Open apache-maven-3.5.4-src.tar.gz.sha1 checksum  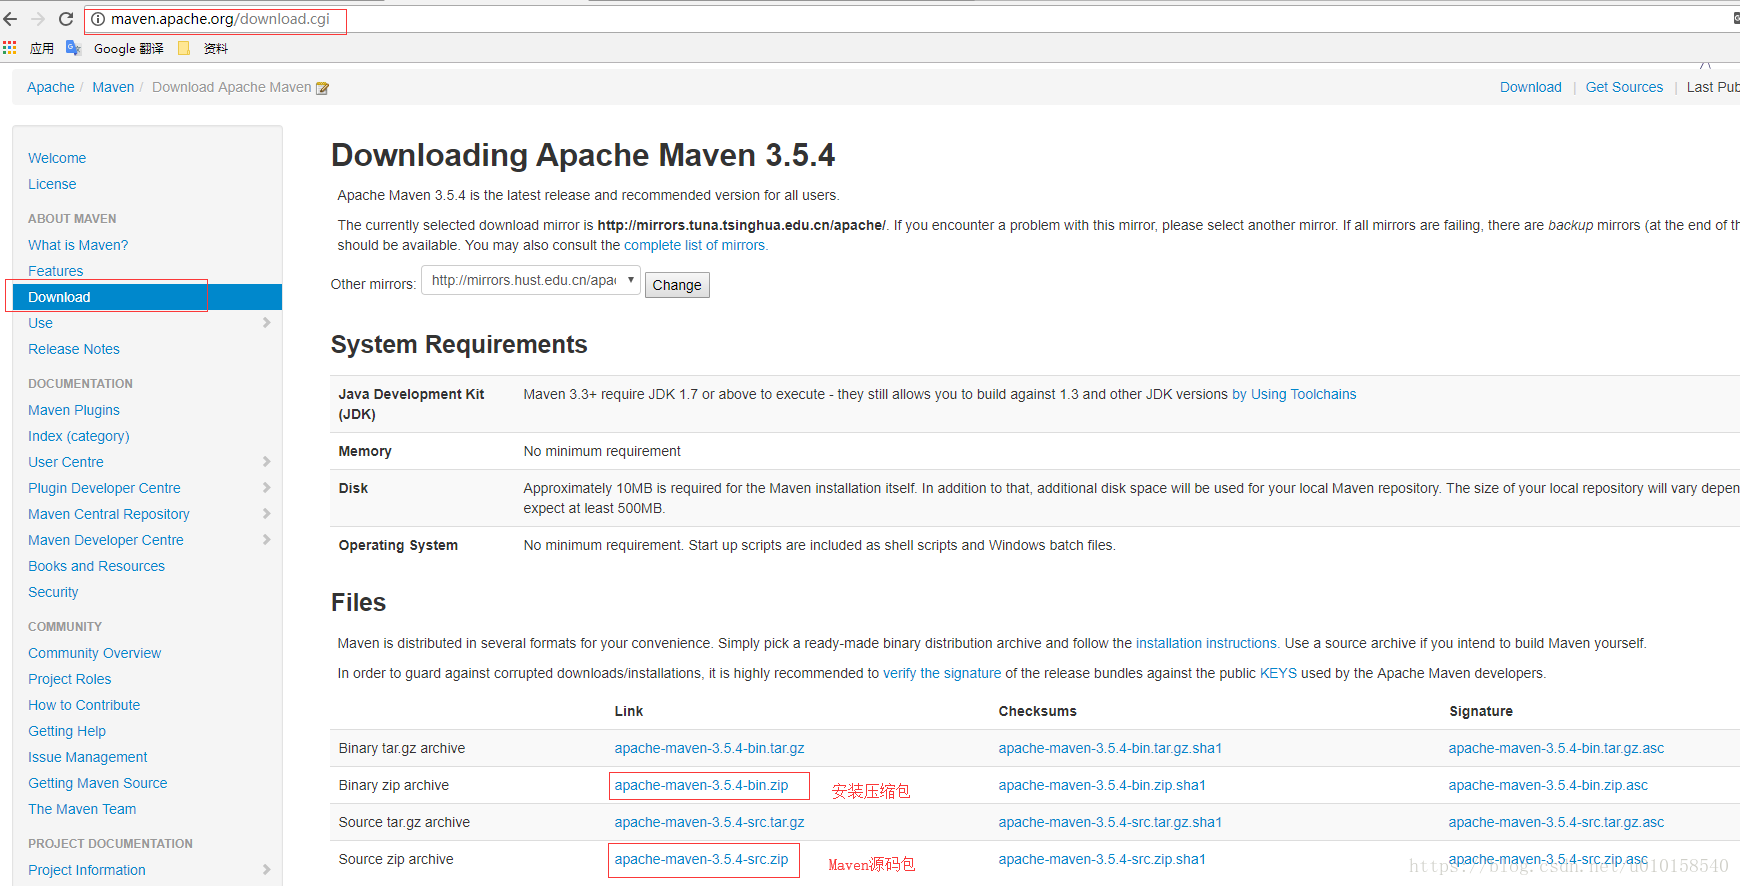click(x=1110, y=822)
